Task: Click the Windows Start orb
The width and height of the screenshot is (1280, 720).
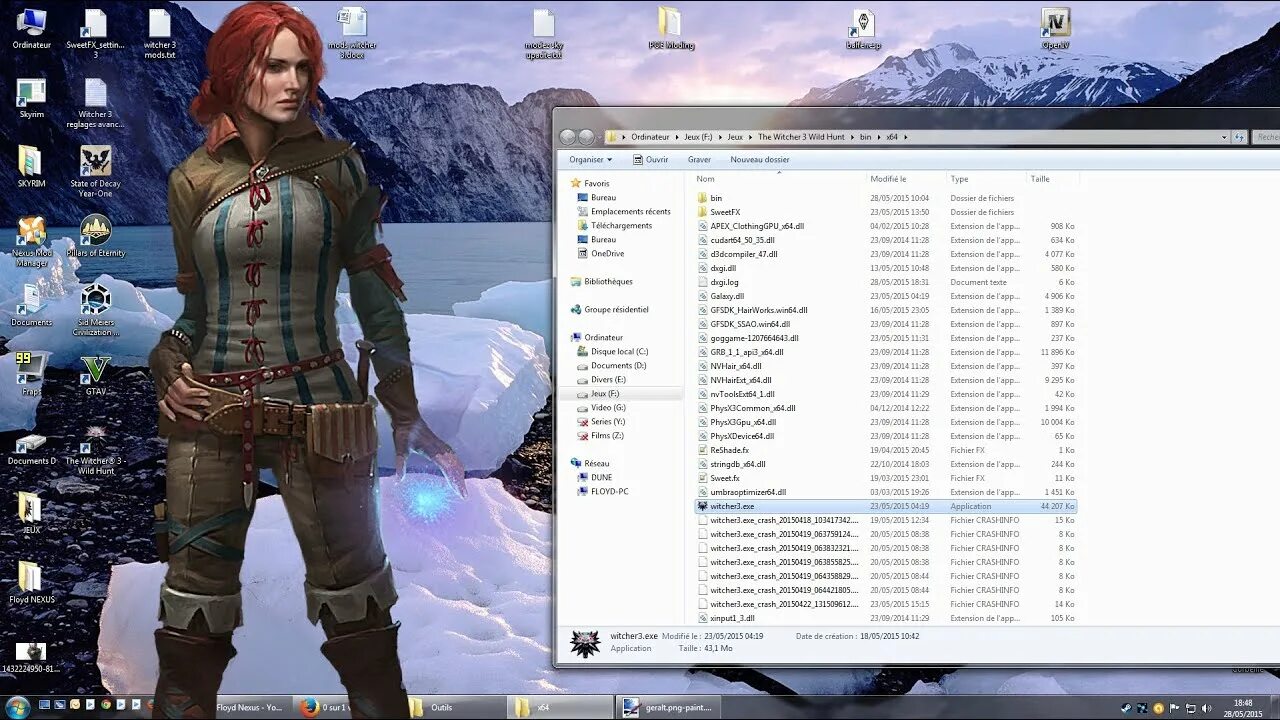Action: 18,706
